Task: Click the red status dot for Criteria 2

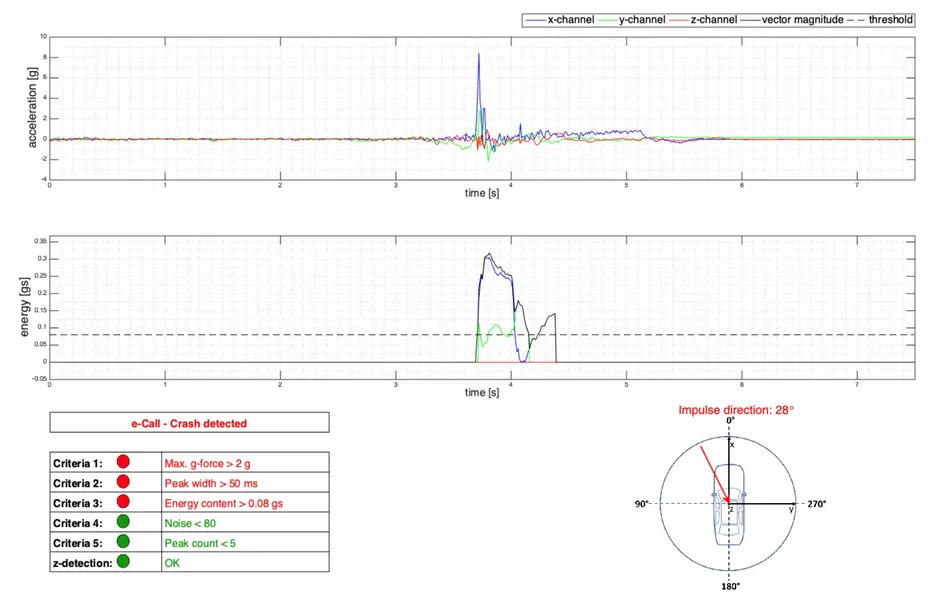Action: pyautogui.click(x=124, y=482)
